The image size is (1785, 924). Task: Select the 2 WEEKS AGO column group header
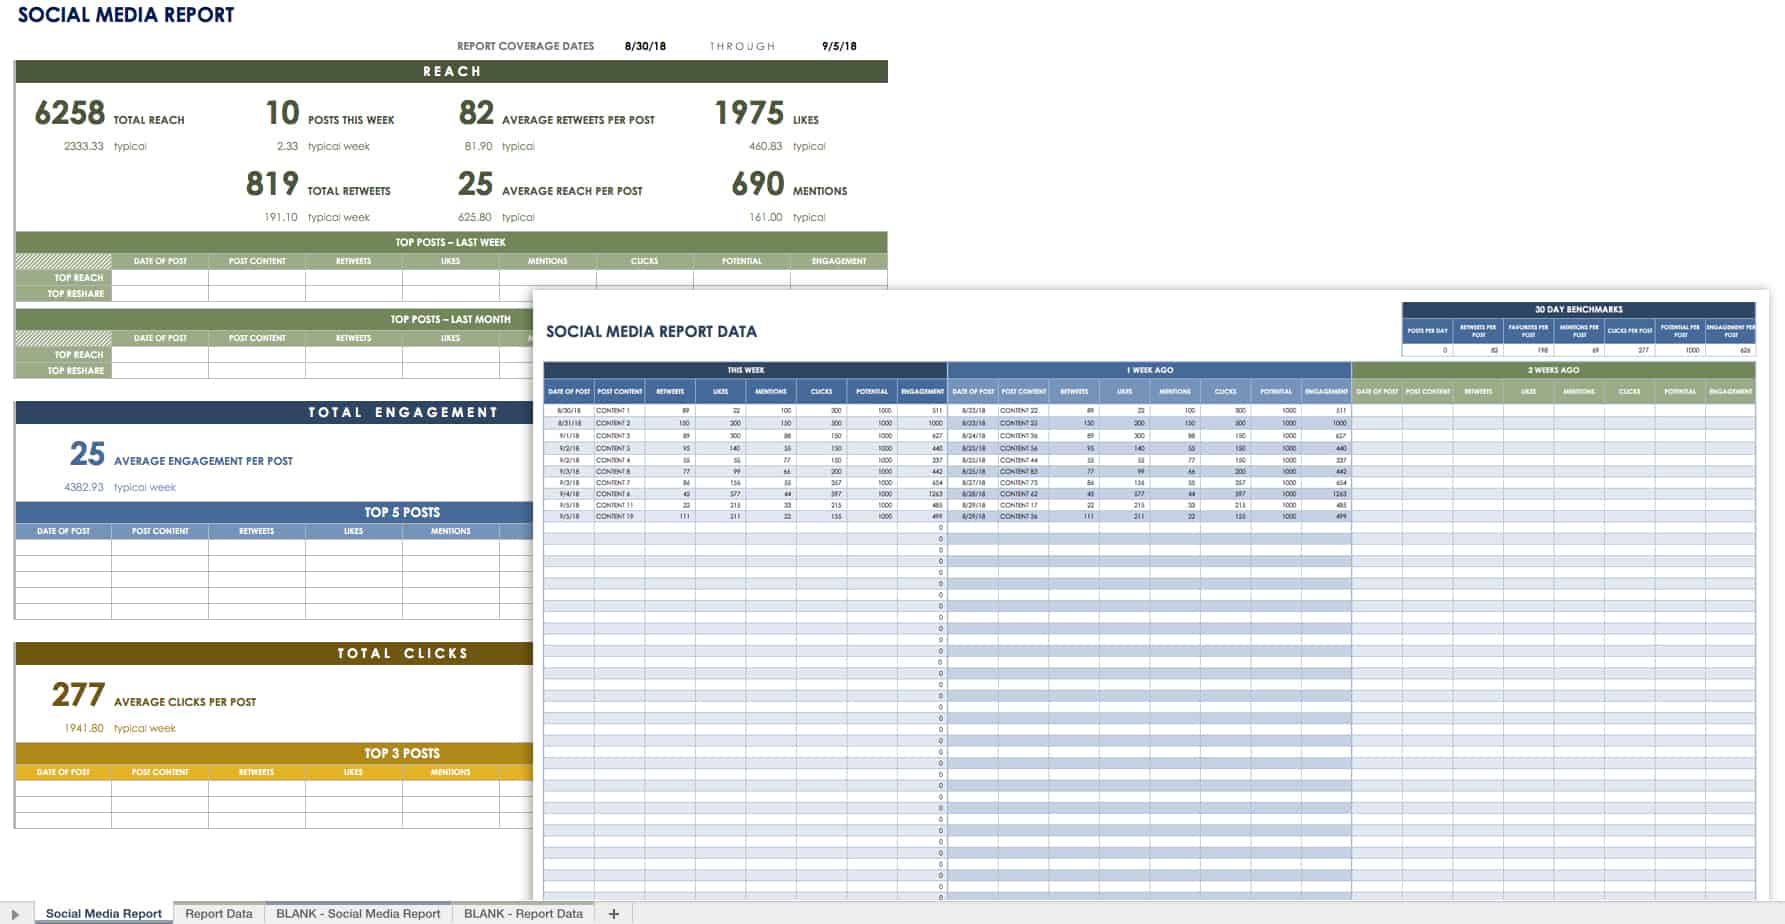click(x=1553, y=370)
